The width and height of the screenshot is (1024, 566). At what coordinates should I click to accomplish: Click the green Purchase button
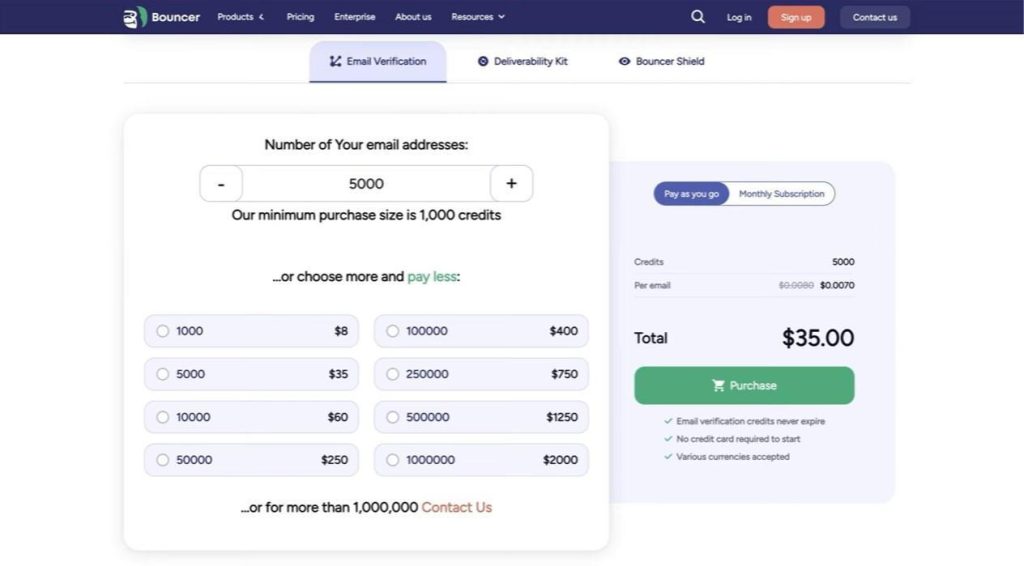click(744, 385)
